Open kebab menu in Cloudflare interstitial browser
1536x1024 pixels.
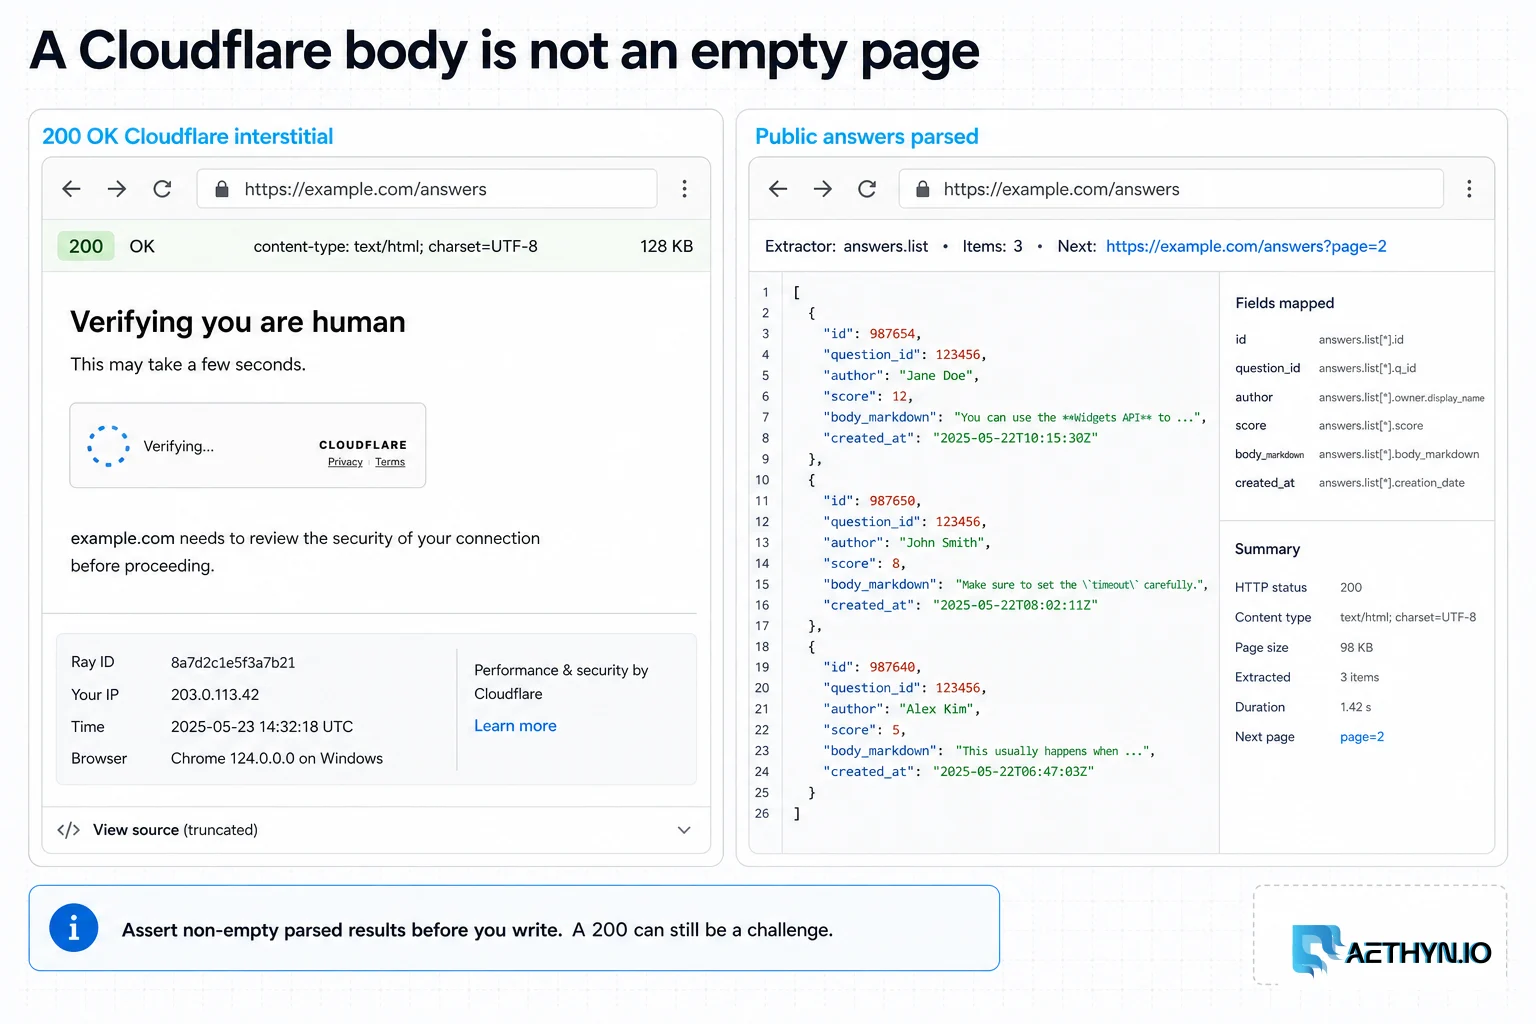click(x=684, y=189)
